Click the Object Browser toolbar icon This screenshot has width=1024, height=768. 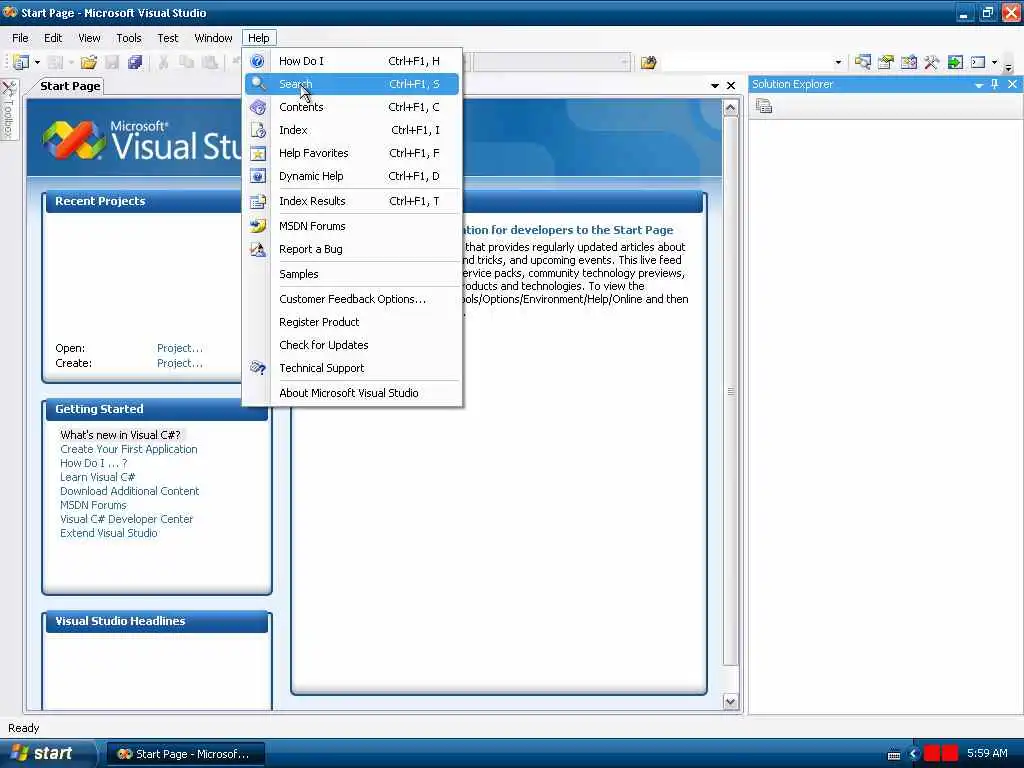pos(908,62)
